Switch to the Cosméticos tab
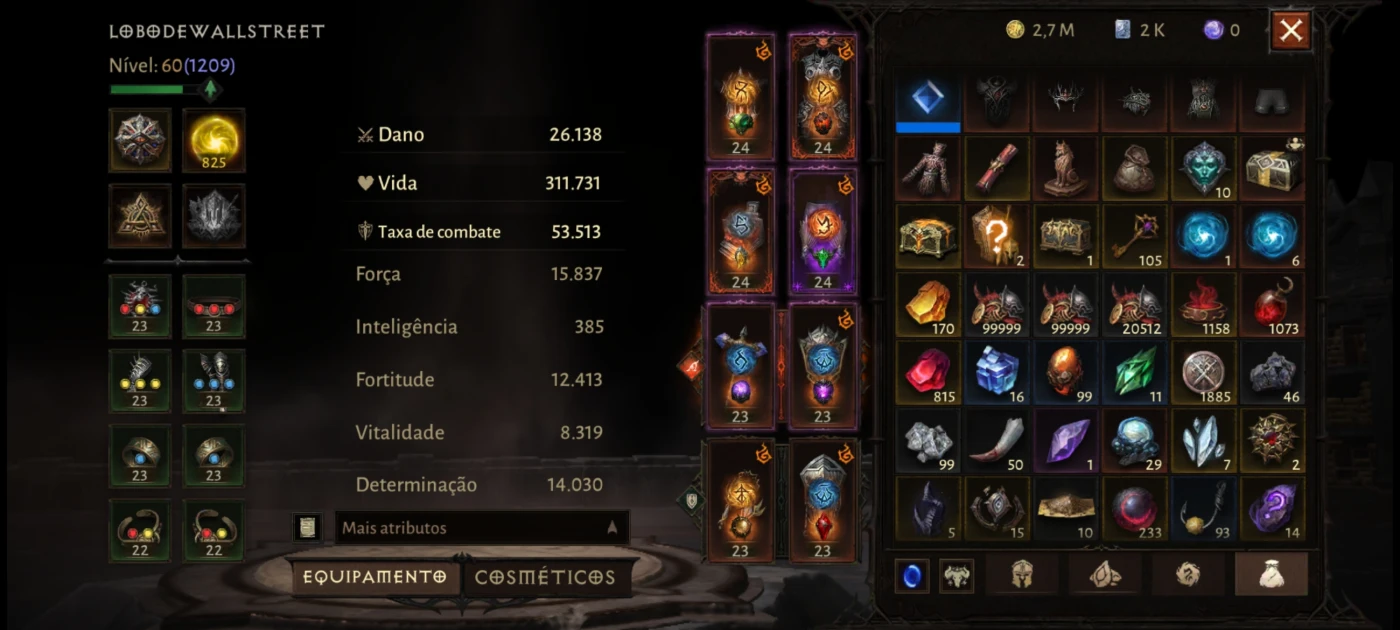Screen dimensions: 1400x630 click(x=545, y=577)
